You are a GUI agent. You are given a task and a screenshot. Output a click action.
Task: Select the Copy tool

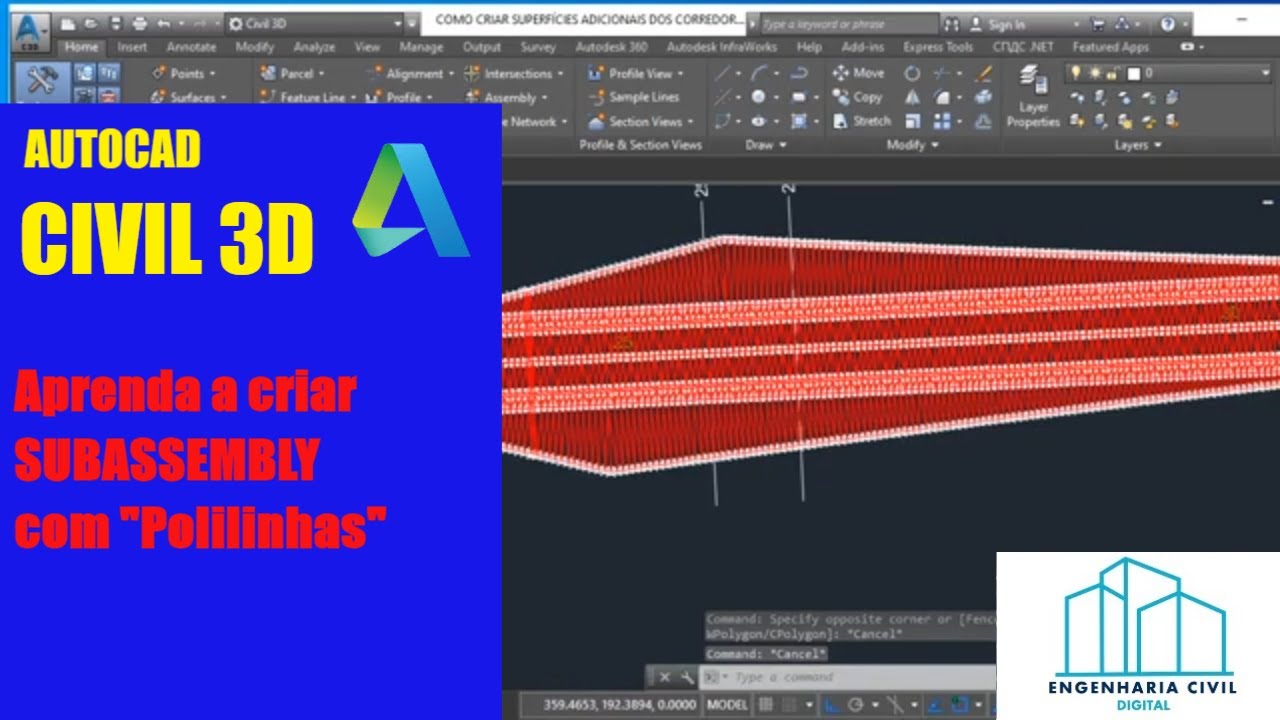coord(857,97)
